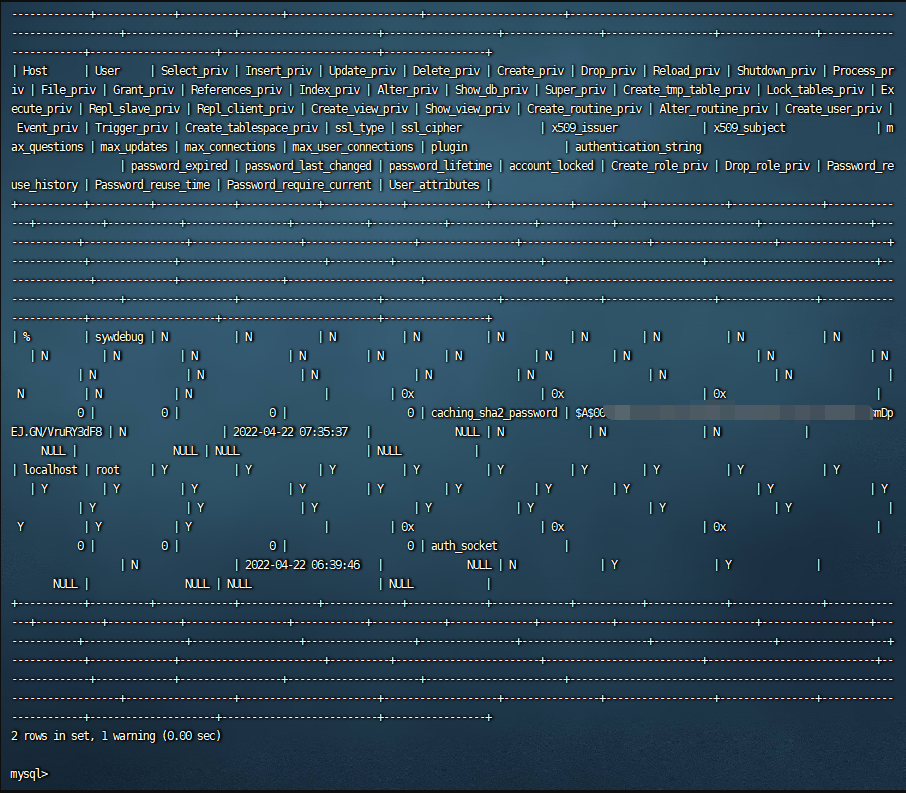Select the 'Create_view_priv' column header
The width and height of the screenshot is (906, 793).
(x=359, y=109)
